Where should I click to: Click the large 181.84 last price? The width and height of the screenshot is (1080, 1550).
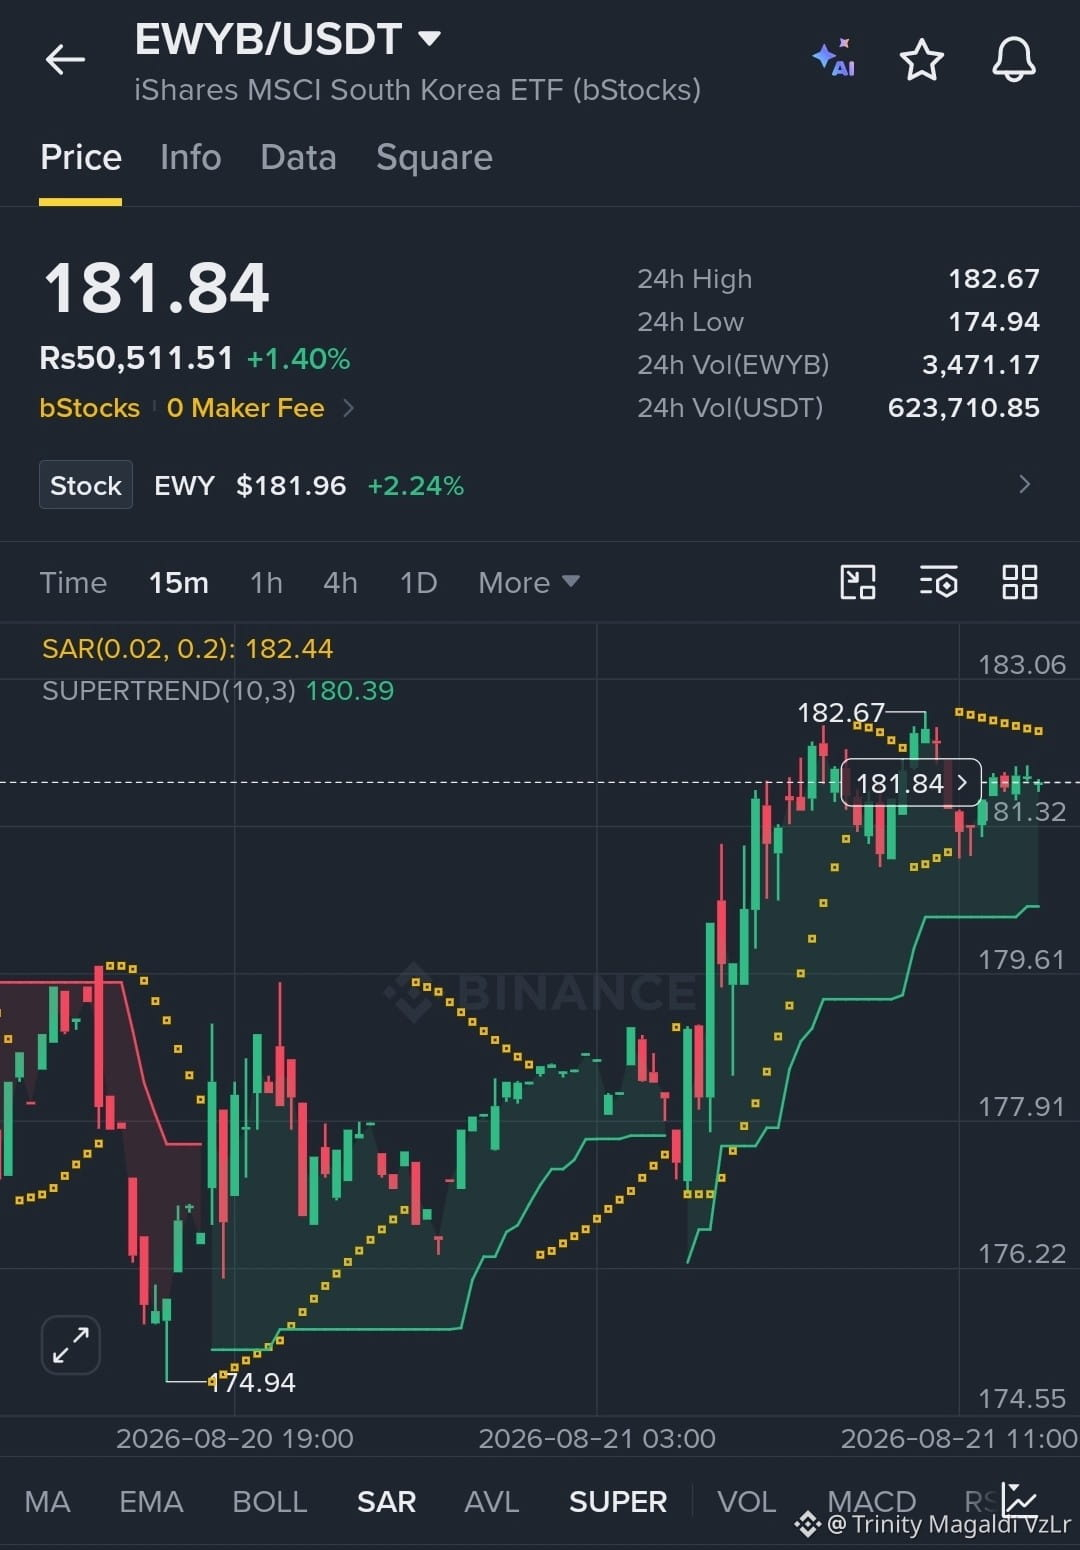pyautogui.click(x=156, y=288)
